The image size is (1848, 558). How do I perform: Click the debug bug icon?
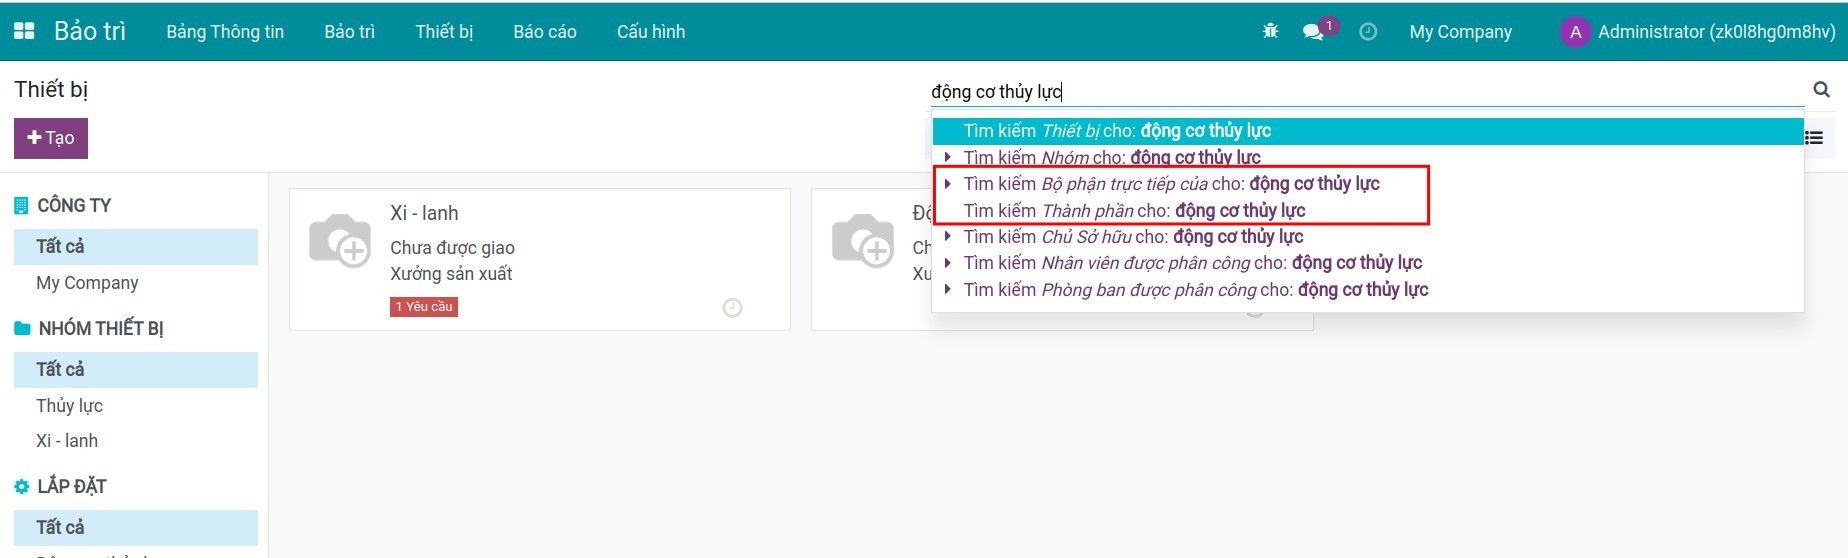click(1270, 31)
